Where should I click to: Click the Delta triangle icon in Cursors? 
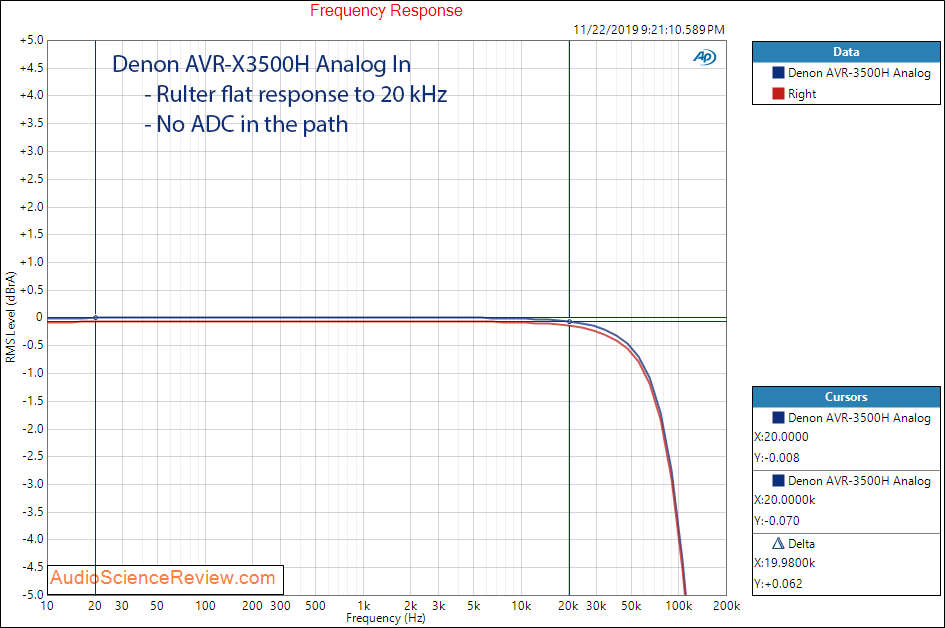pos(779,544)
